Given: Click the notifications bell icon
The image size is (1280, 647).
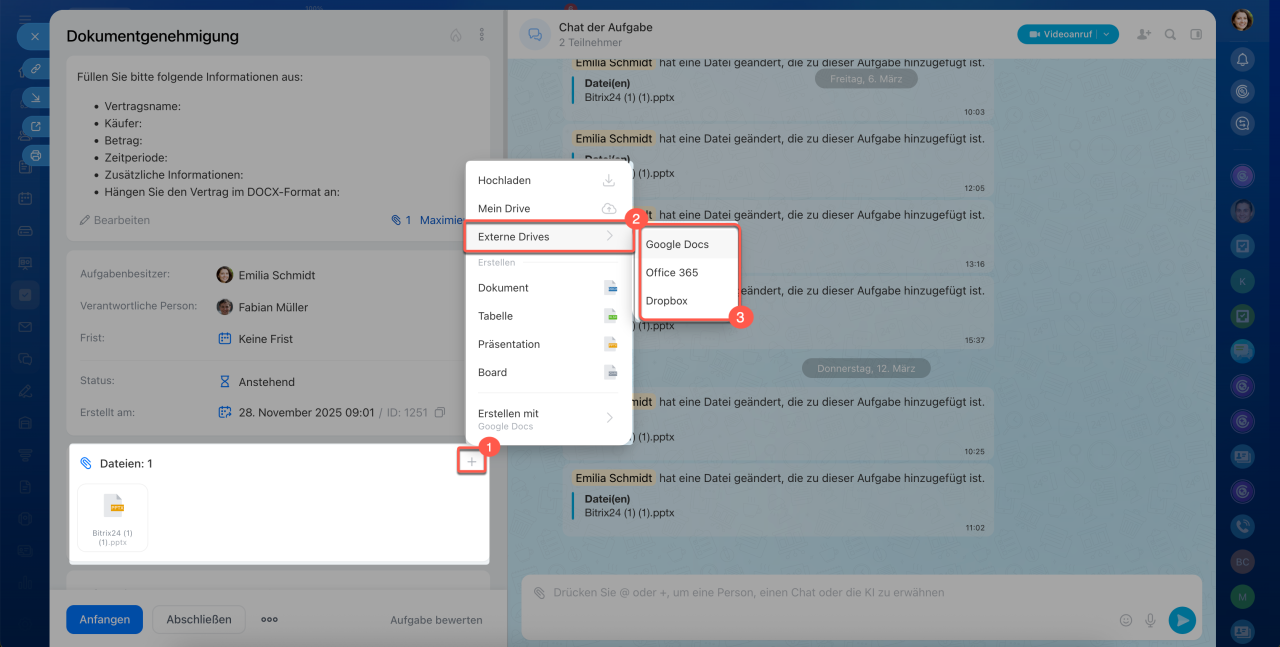Looking at the screenshot, I should (x=1242, y=60).
